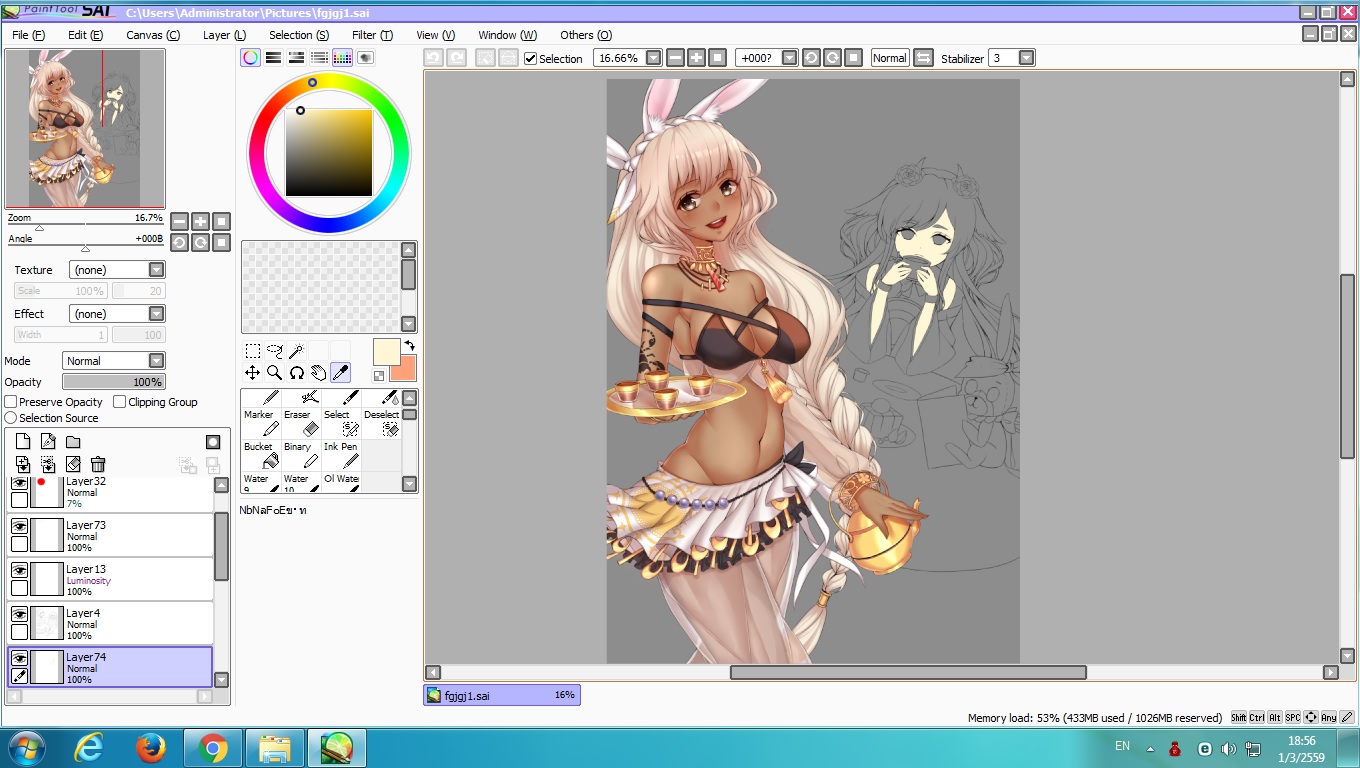This screenshot has height=768, width=1360.
Task: Create a new layer set folder
Action: click(73, 442)
